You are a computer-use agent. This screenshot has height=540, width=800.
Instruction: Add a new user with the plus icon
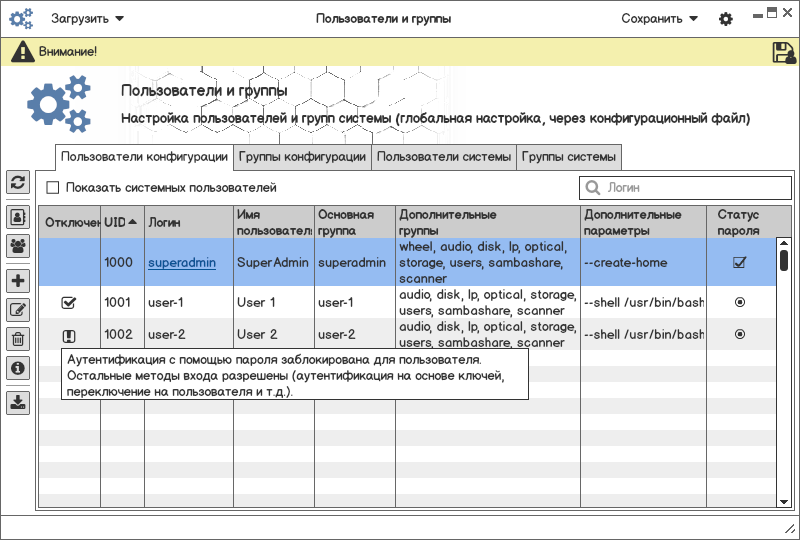[x=18, y=281]
